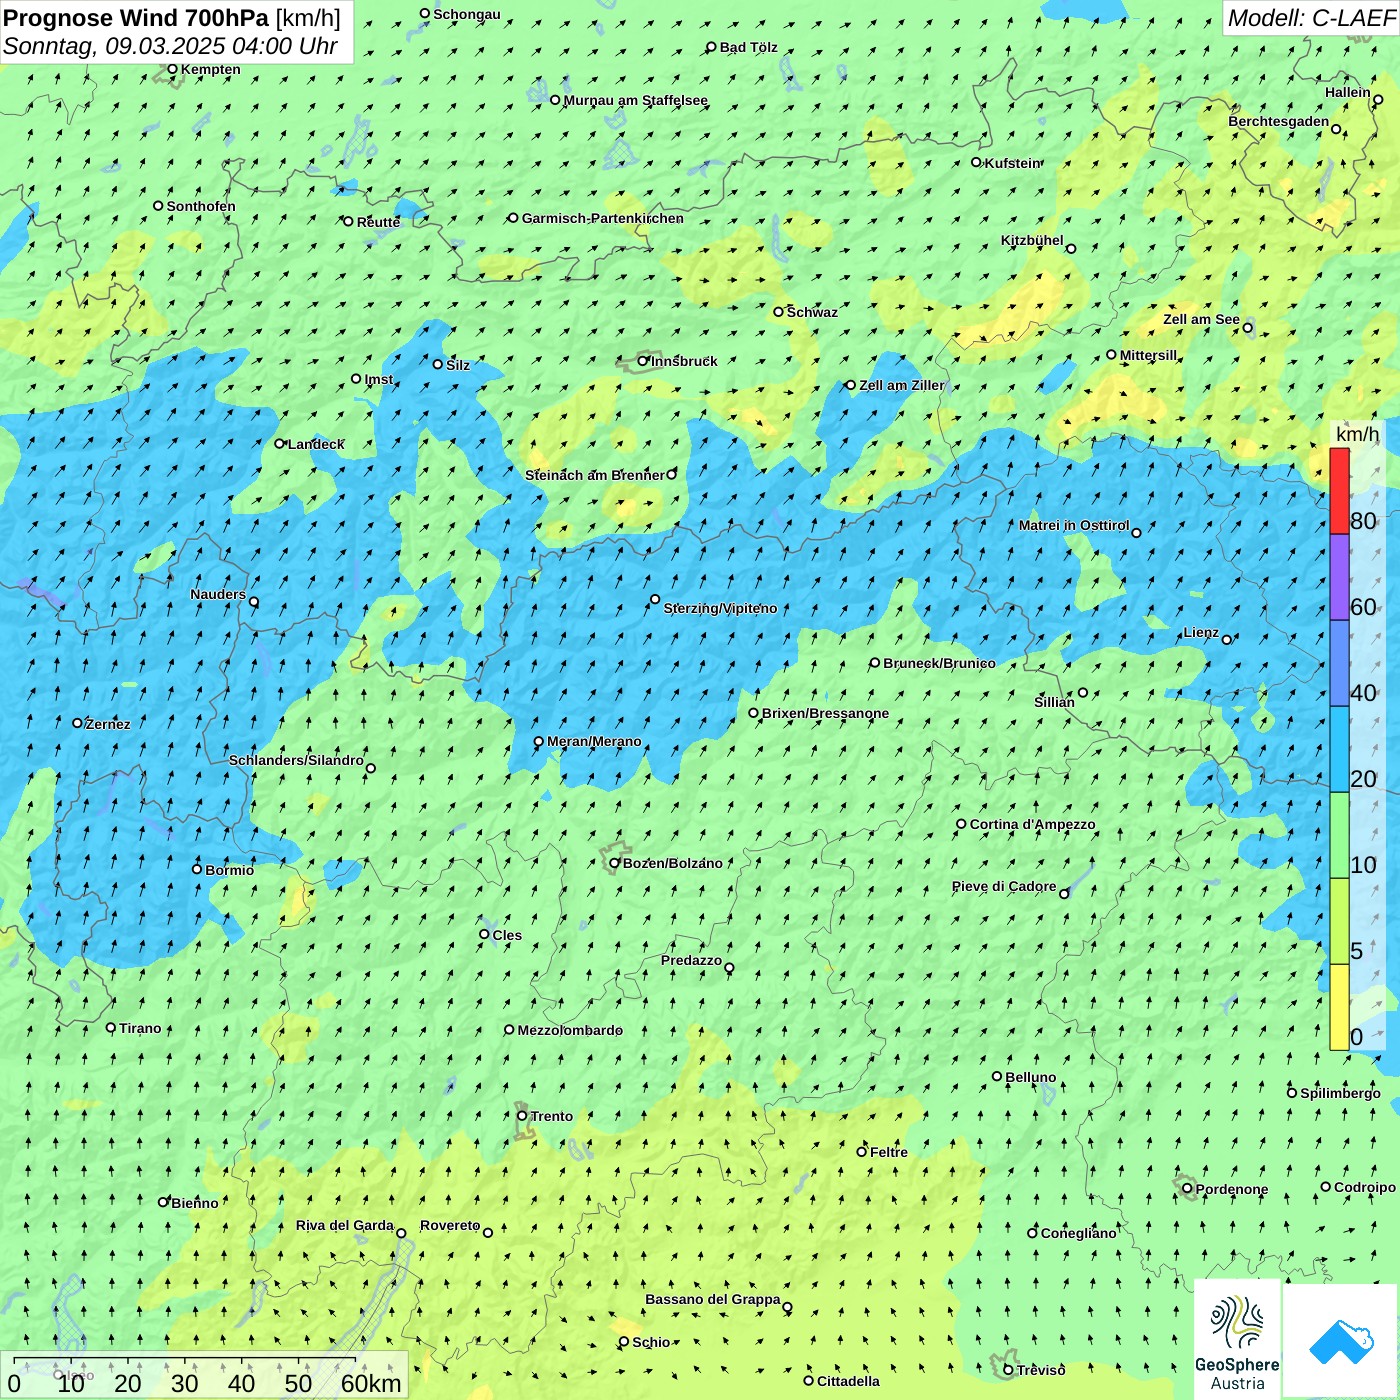1400x1400 pixels.
Task: Click the 'Bienno' label
Action: click(194, 1203)
